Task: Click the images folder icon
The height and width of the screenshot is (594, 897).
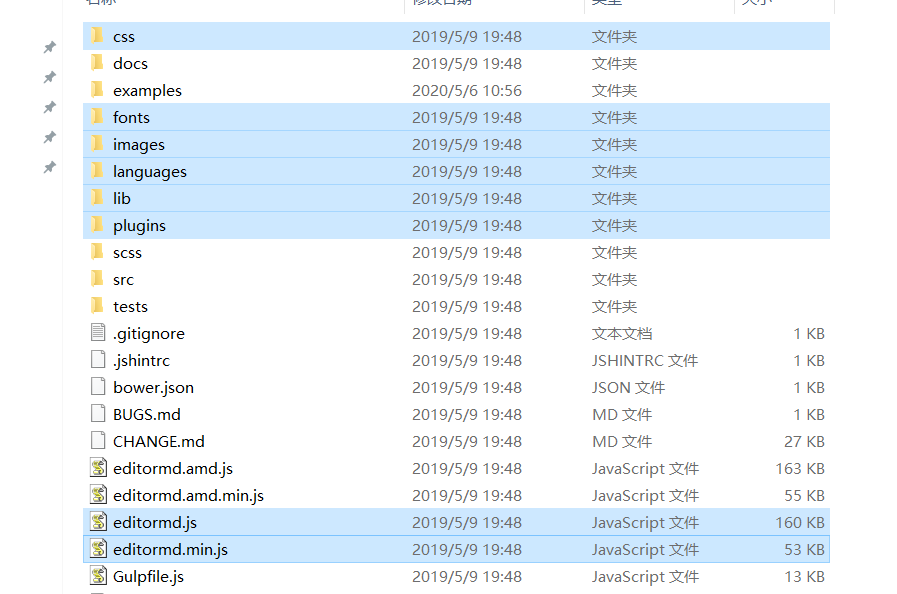Action: pos(98,143)
